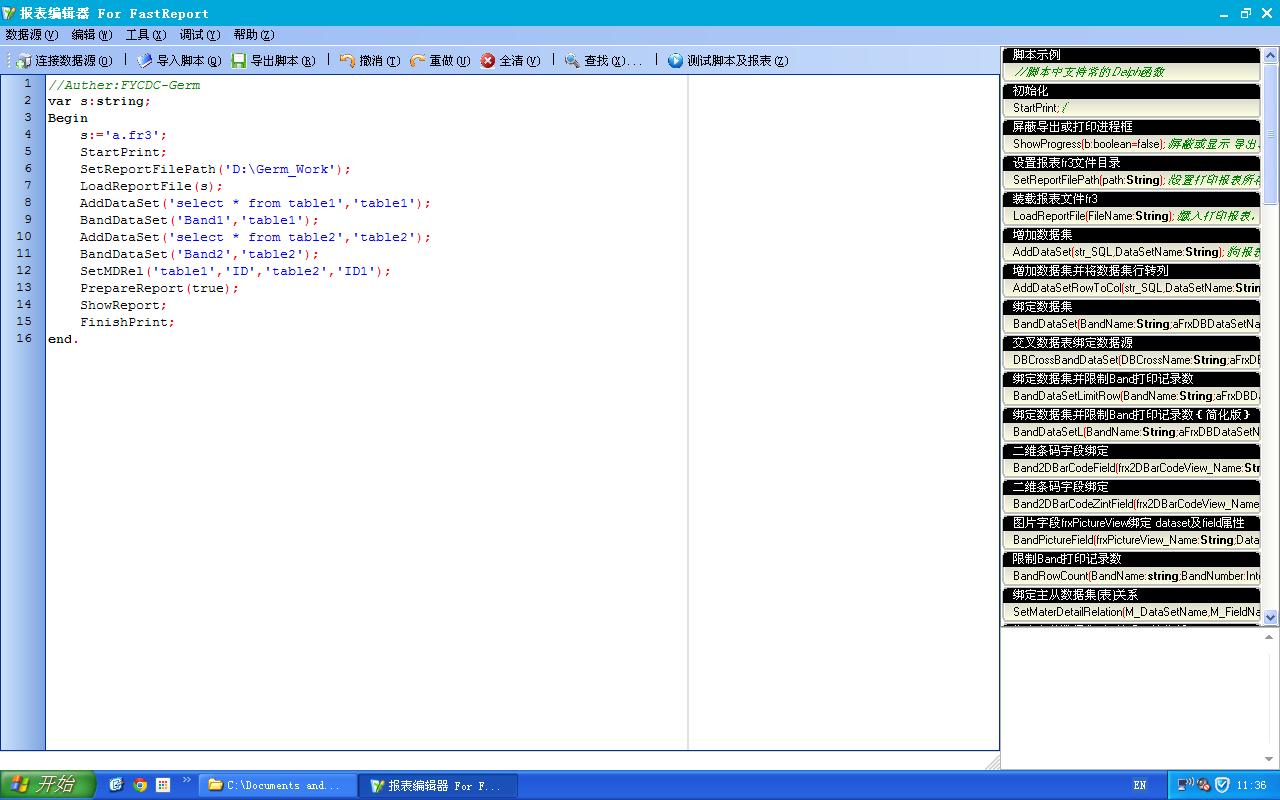
Task: Click the Band2DBarCodeZintField snippet entry
Action: [x=1131, y=503]
